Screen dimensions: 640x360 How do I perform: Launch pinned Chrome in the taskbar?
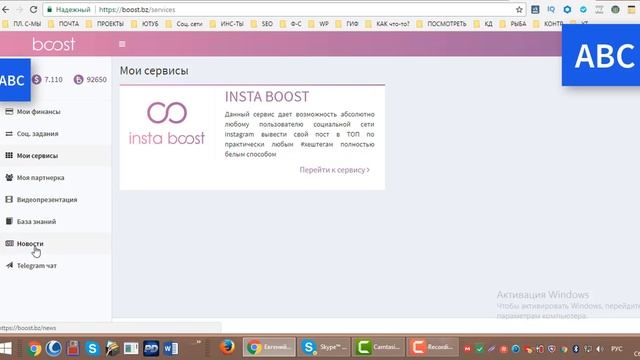(34, 348)
